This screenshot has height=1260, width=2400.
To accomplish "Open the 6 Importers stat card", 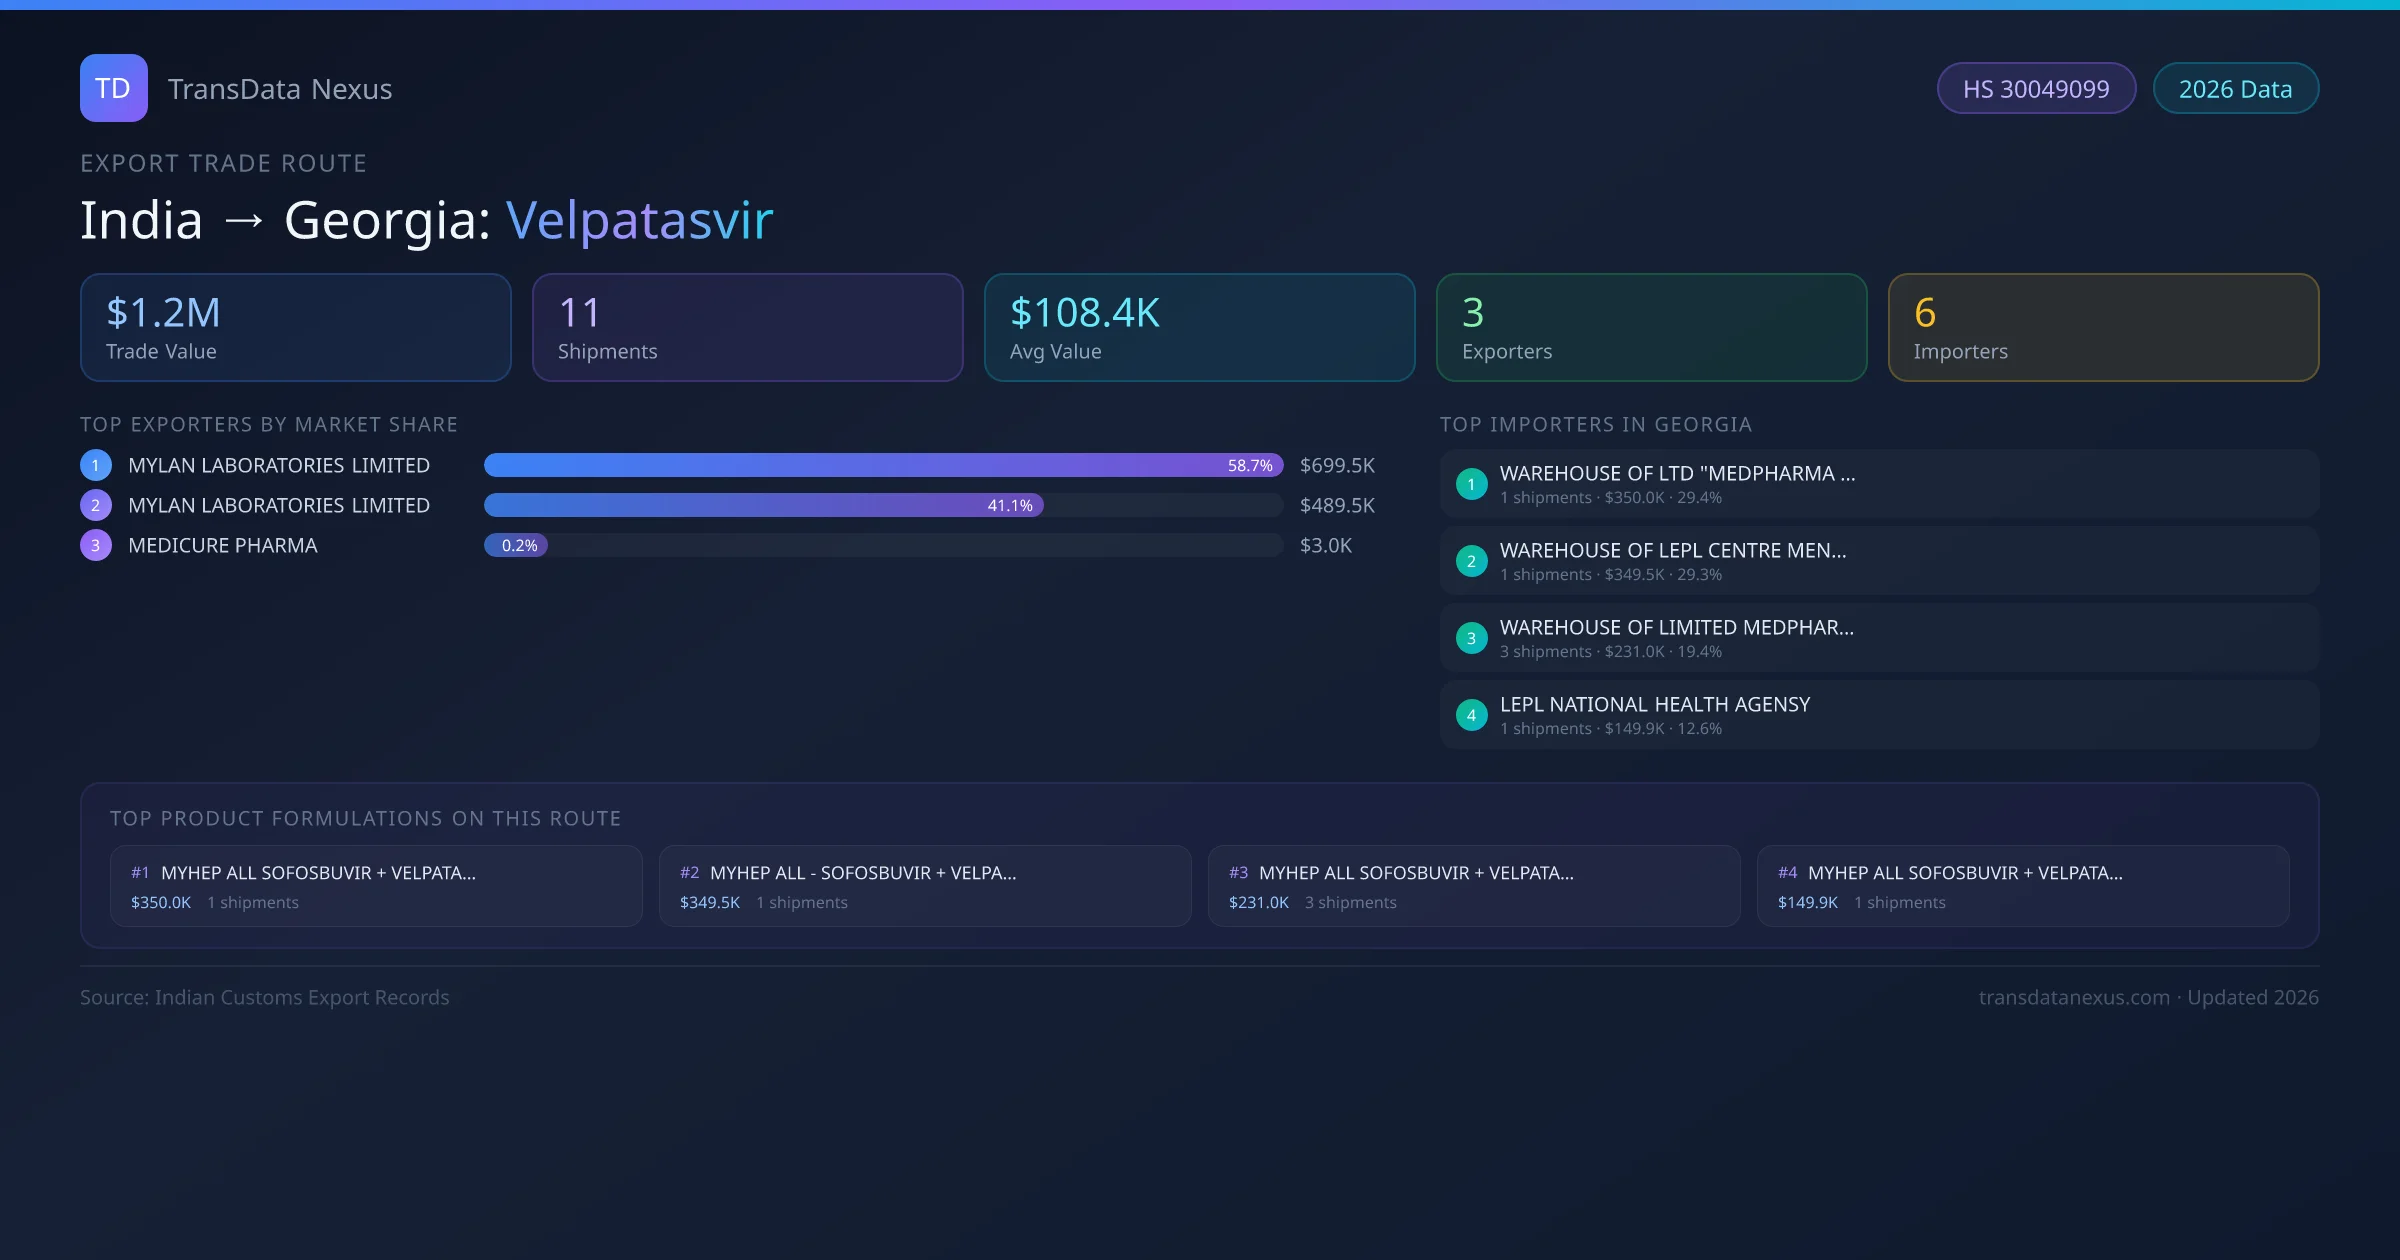I will (x=2102, y=327).
